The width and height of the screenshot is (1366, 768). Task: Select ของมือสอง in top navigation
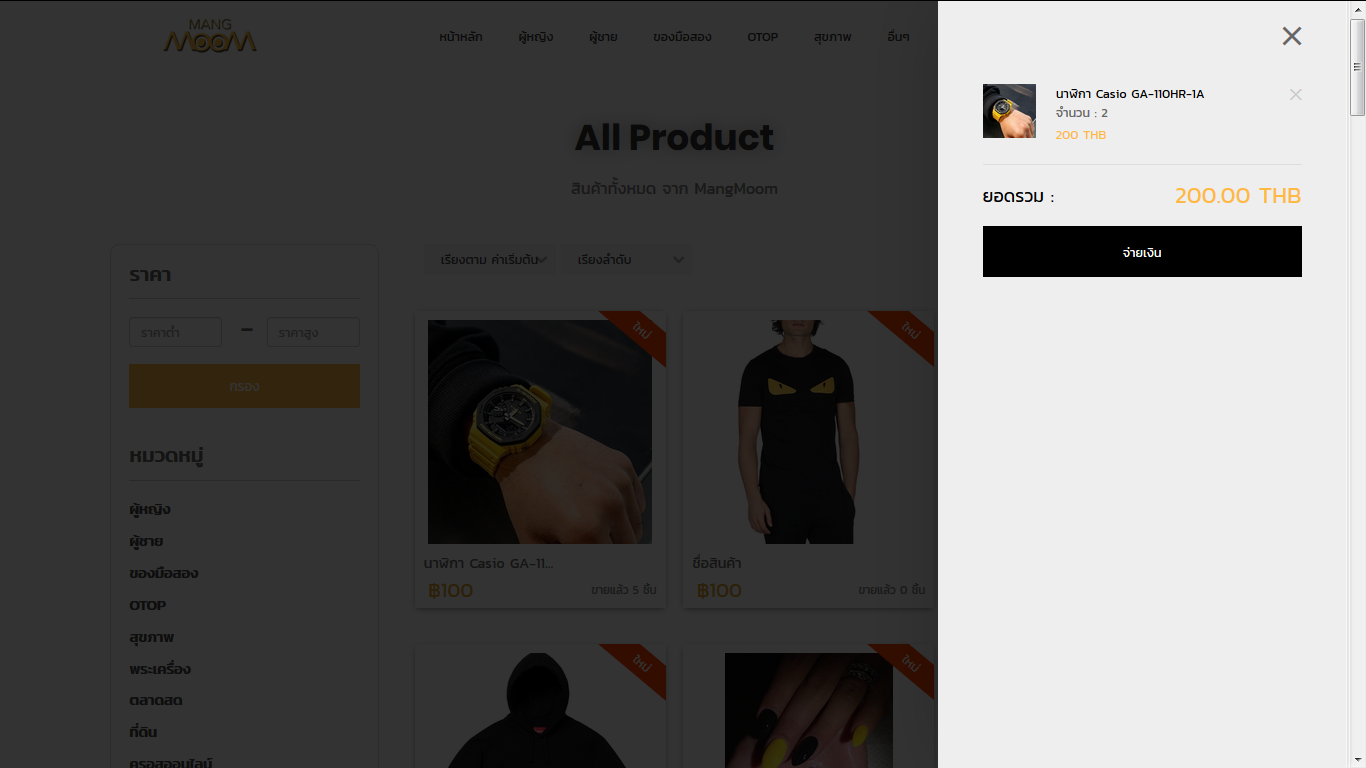click(682, 37)
